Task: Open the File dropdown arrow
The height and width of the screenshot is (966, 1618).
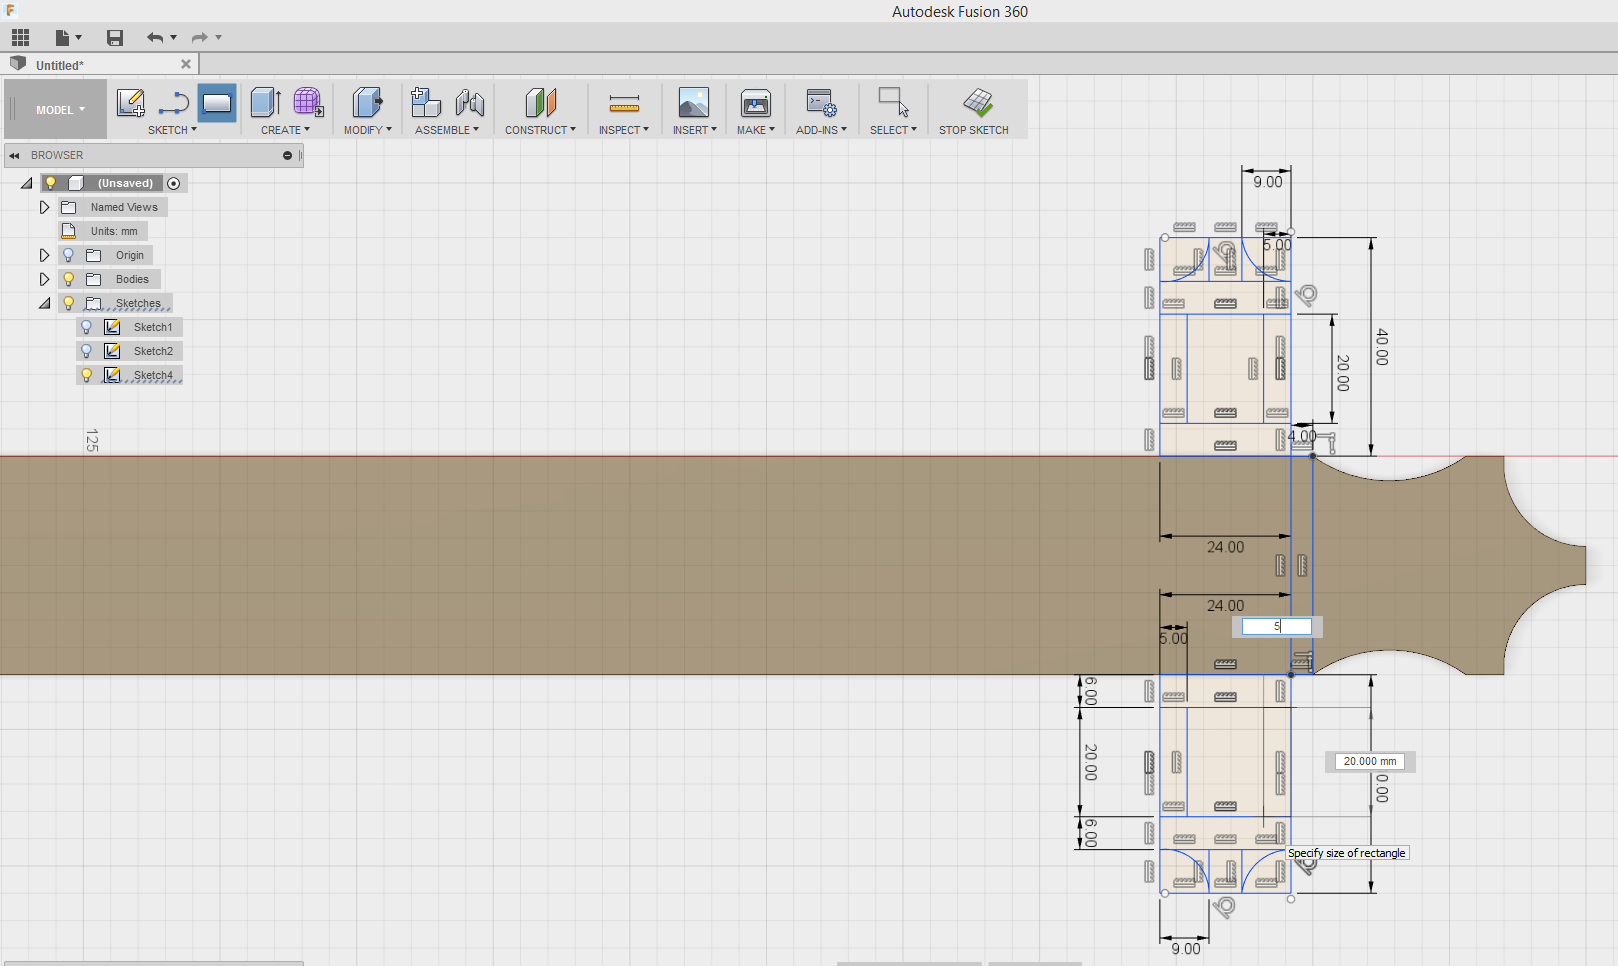Action: (78, 38)
